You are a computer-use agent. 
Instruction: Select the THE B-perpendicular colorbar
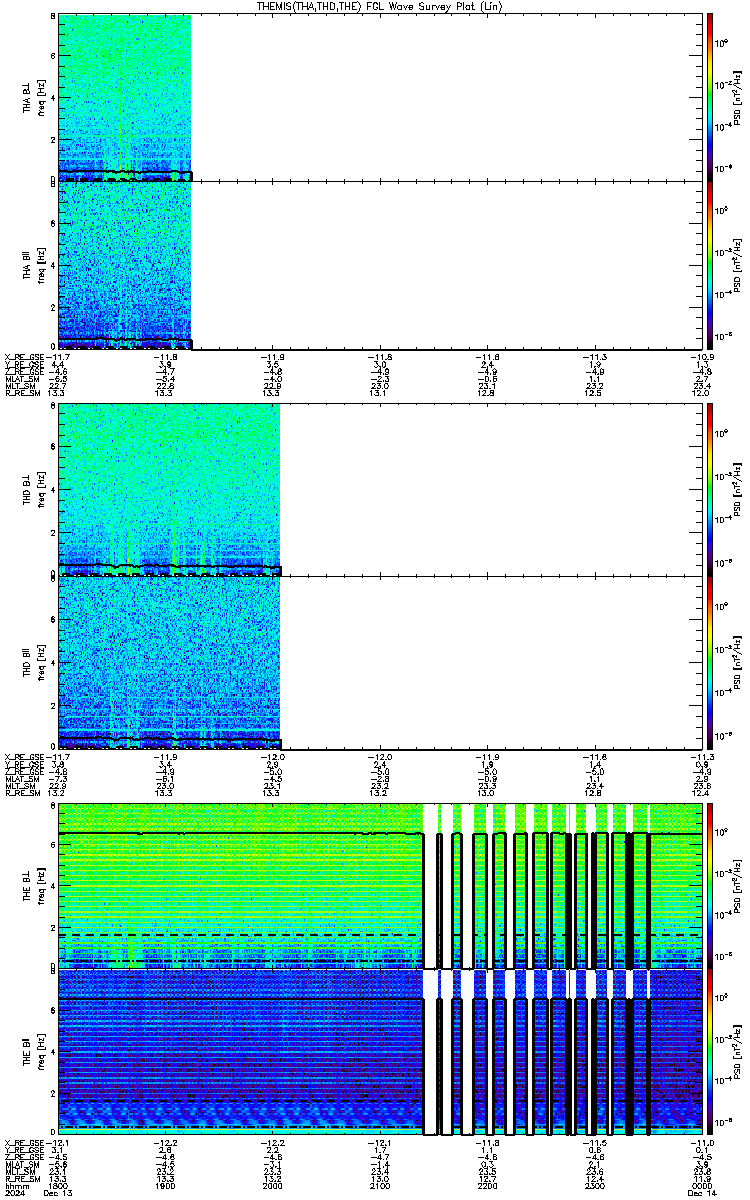710,884
